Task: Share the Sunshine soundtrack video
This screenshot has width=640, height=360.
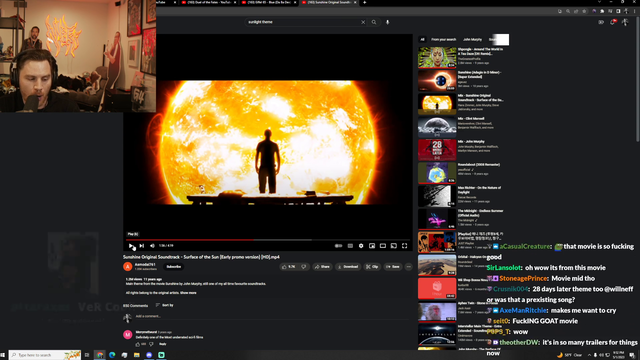Action: 322,267
